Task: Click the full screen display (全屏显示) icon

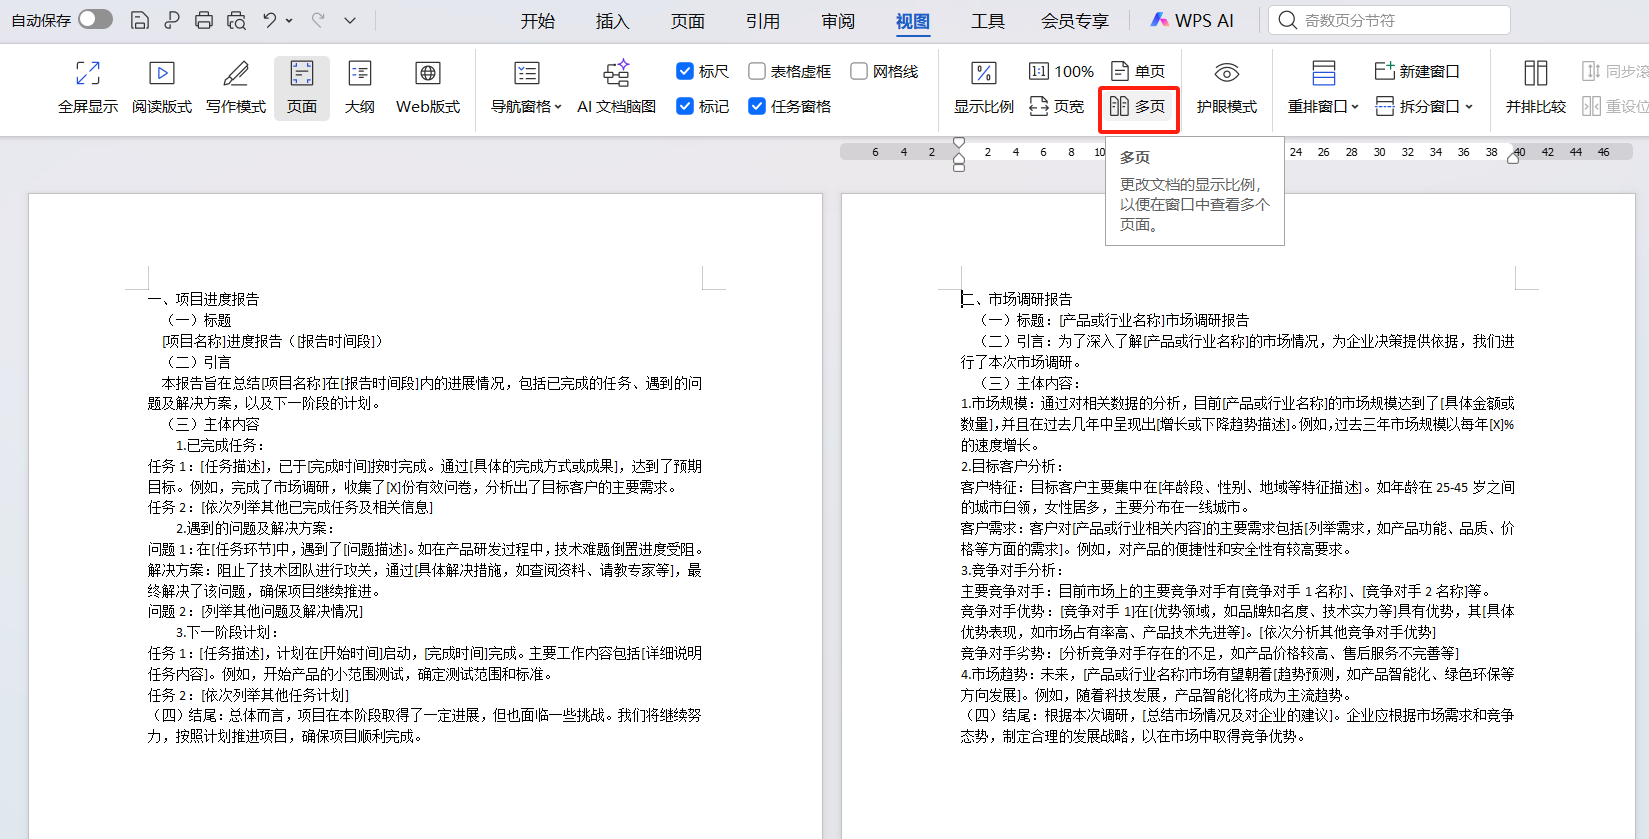Action: [x=88, y=74]
